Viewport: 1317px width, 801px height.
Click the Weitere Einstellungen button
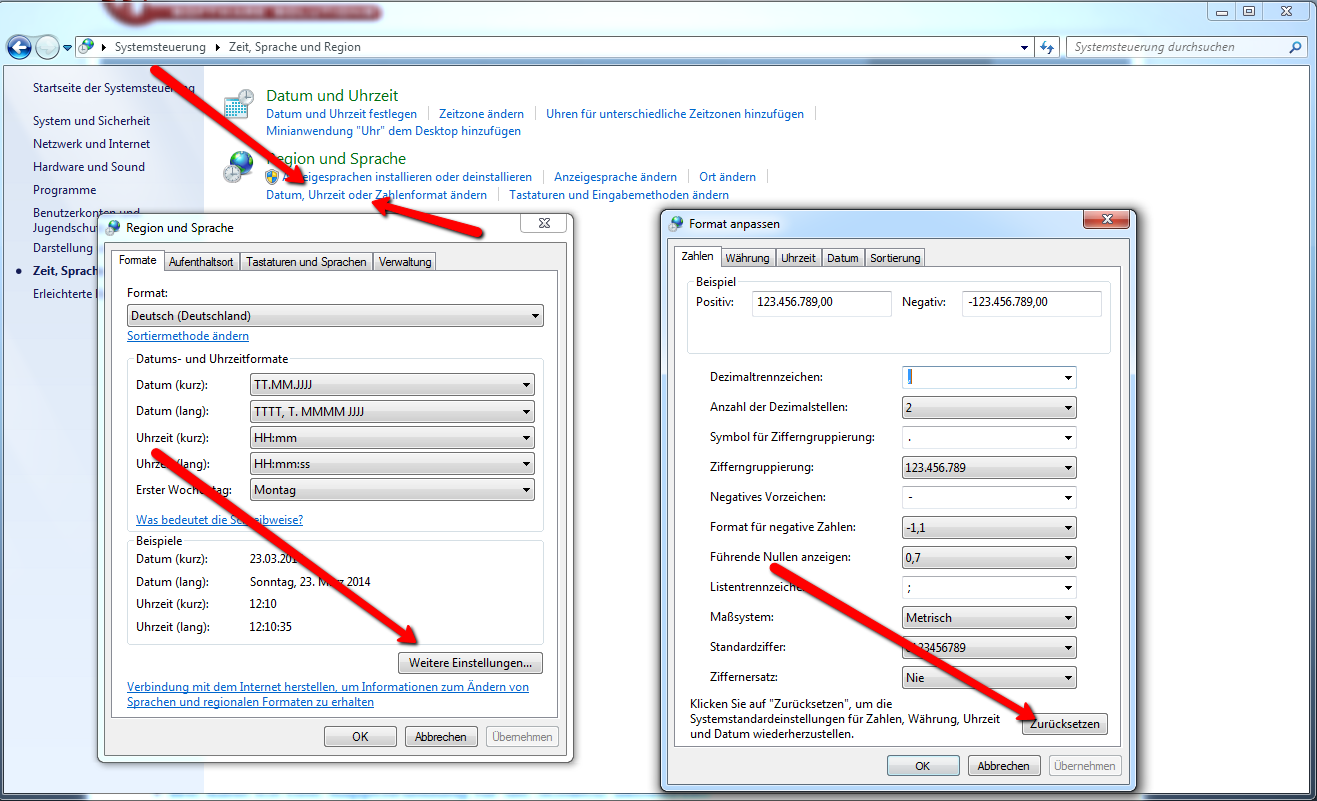pyautogui.click(x=470, y=663)
